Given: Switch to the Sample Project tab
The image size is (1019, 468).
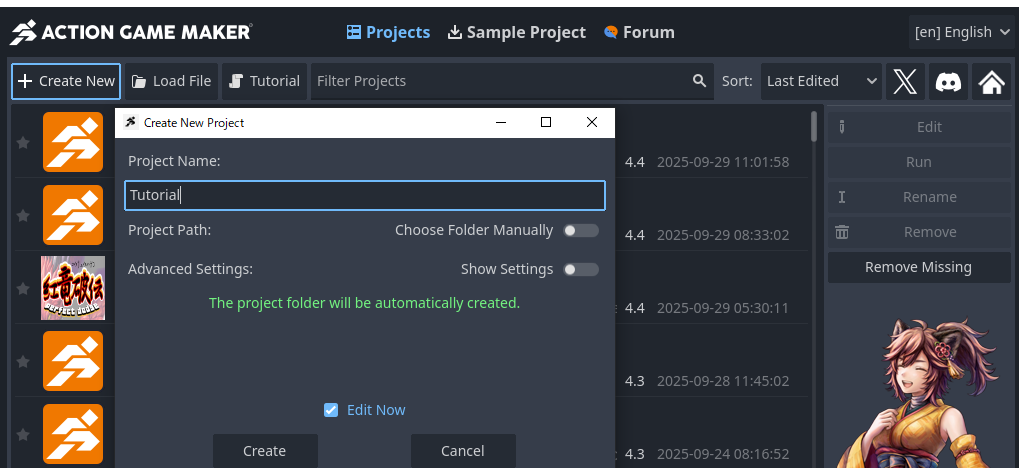Looking at the screenshot, I should click(516, 32).
